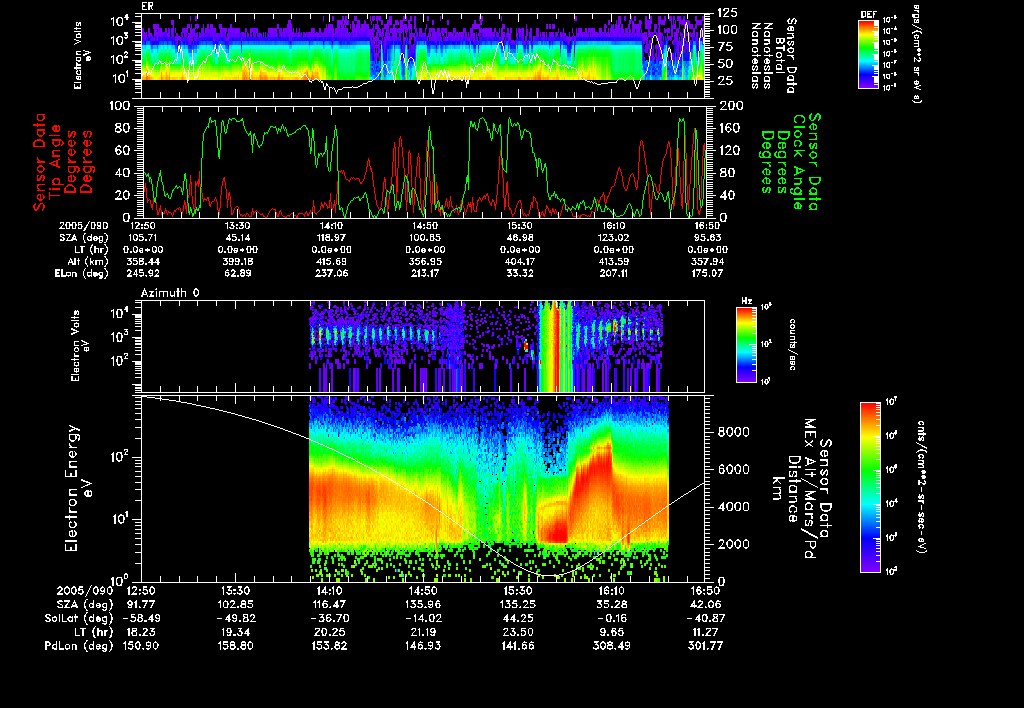The image size is (1024, 708).
Task: Click the Hz counts color bar
Action: tap(746, 344)
